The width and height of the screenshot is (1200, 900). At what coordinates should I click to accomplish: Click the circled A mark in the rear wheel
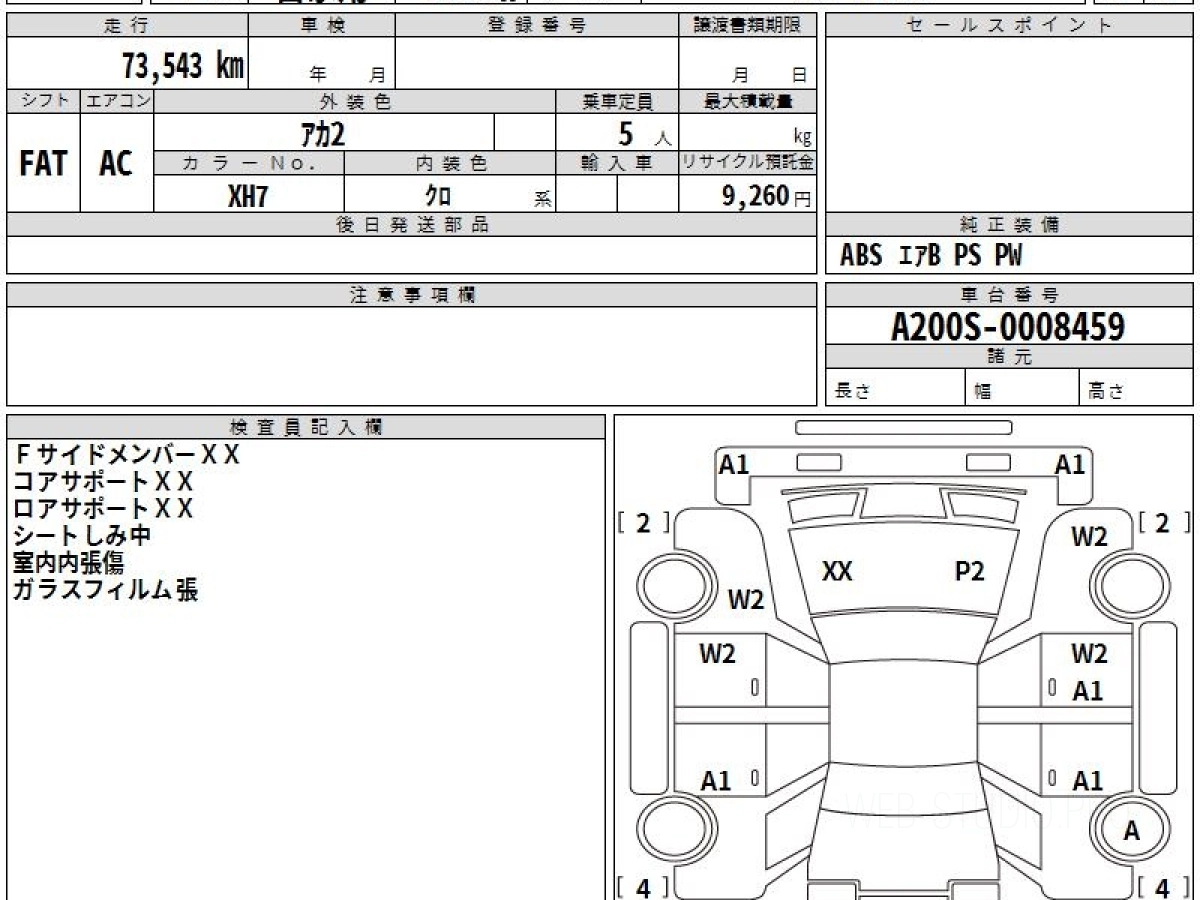pyautogui.click(x=1131, y=830)
